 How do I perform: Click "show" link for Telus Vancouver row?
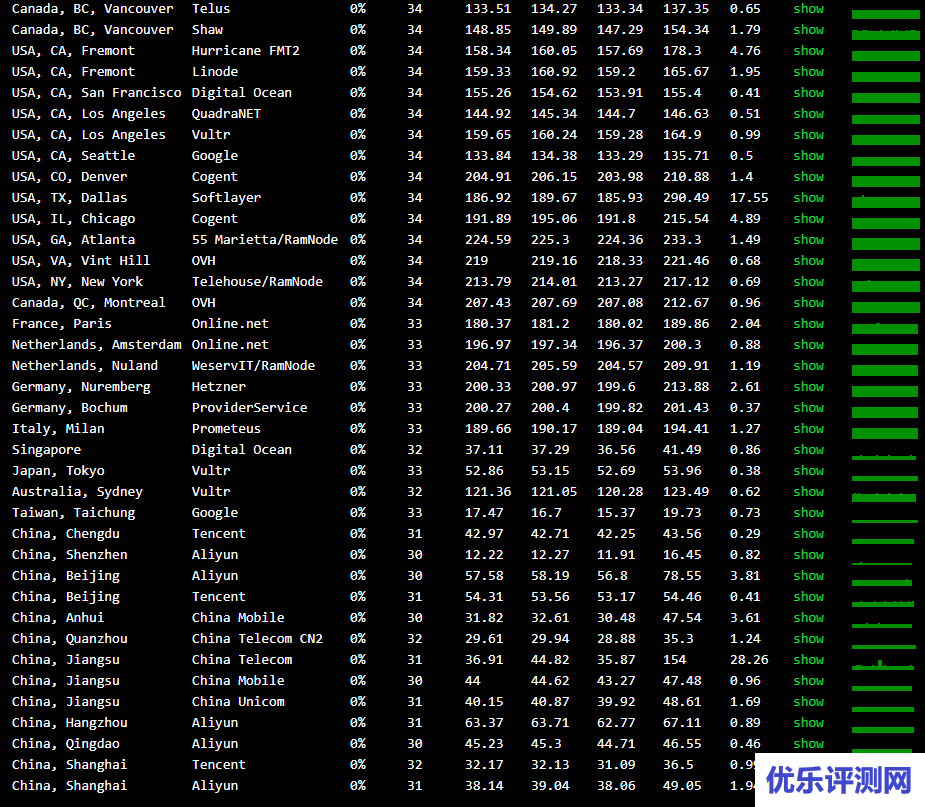pos(808,9)
